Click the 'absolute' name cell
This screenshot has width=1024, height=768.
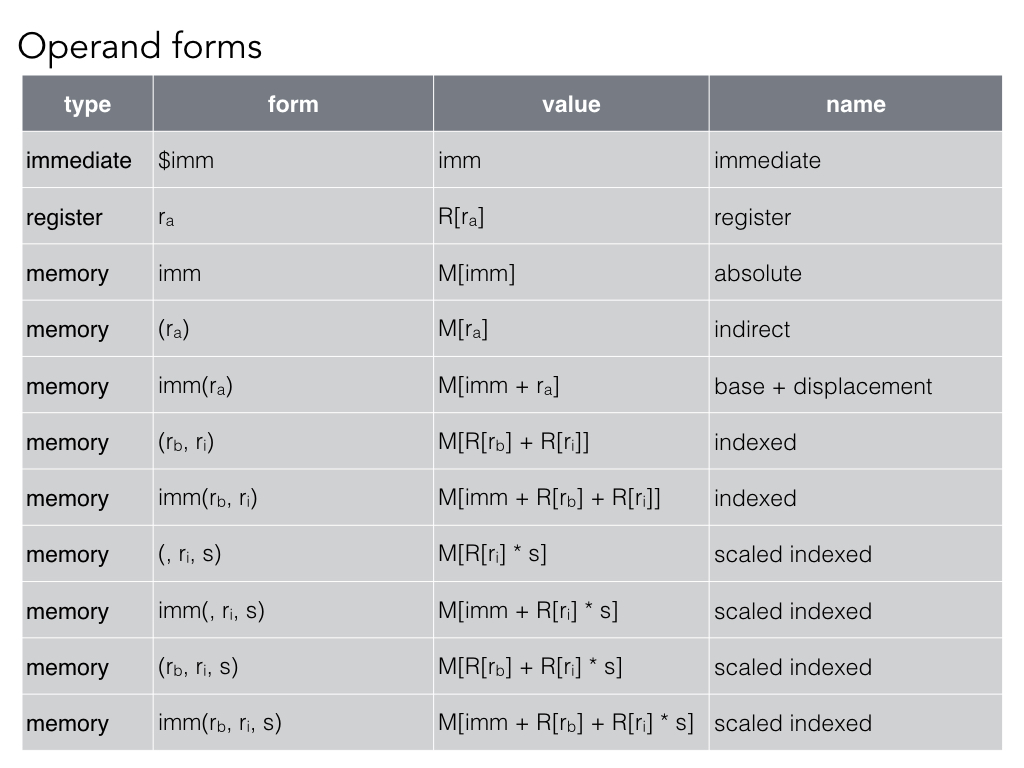coord(757,273)
